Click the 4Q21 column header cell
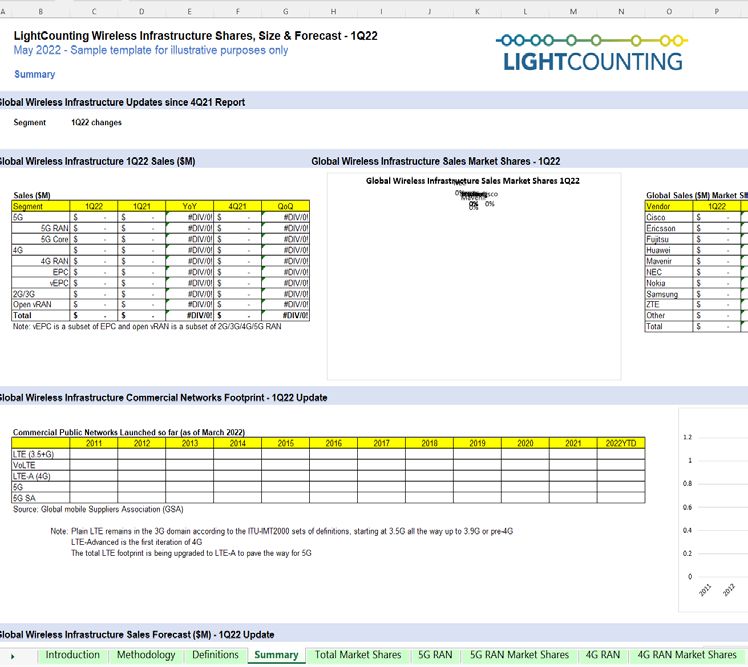The image size is (748, 667). [237, 206]
